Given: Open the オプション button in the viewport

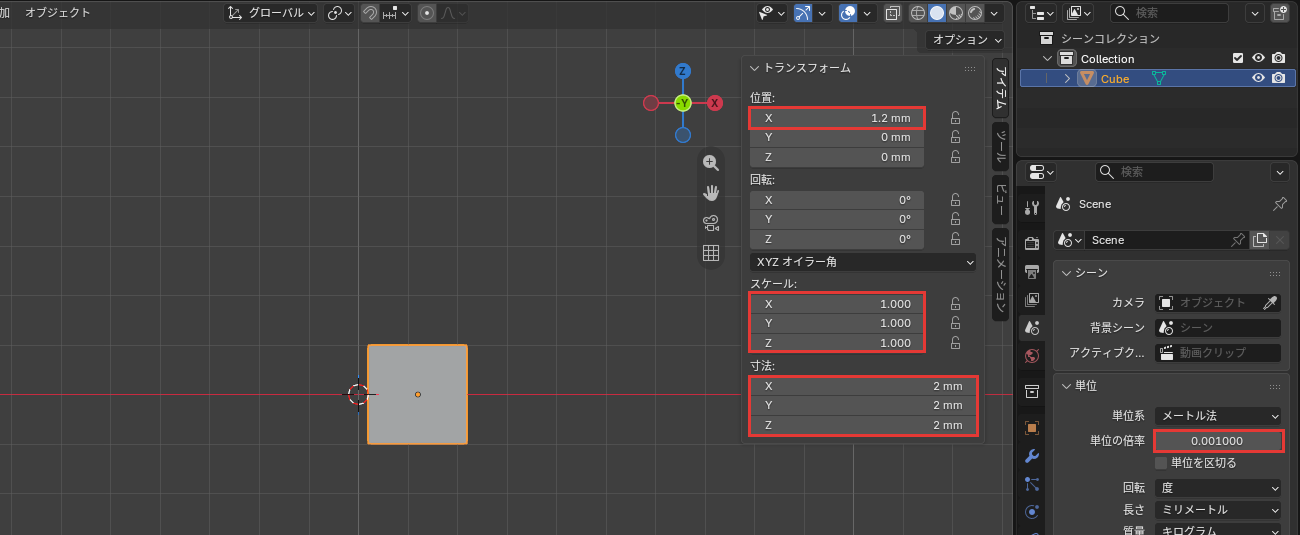Looking at the screenshot, I should (965, 40).
